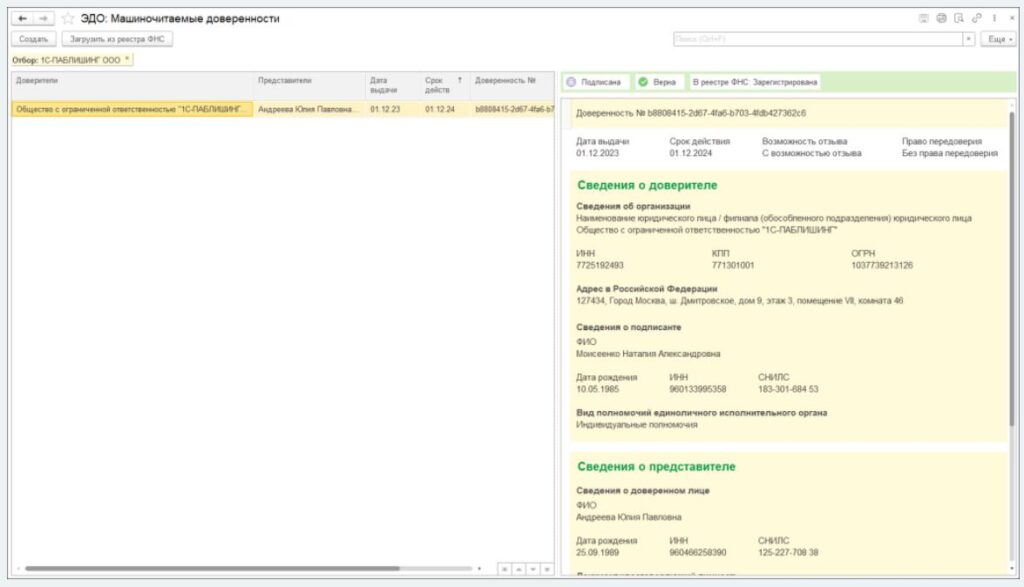This screenshot has width=1024, height=587.
Task: Click Загрузить из реестра ФНС button
Action: (x=118, y=39)
